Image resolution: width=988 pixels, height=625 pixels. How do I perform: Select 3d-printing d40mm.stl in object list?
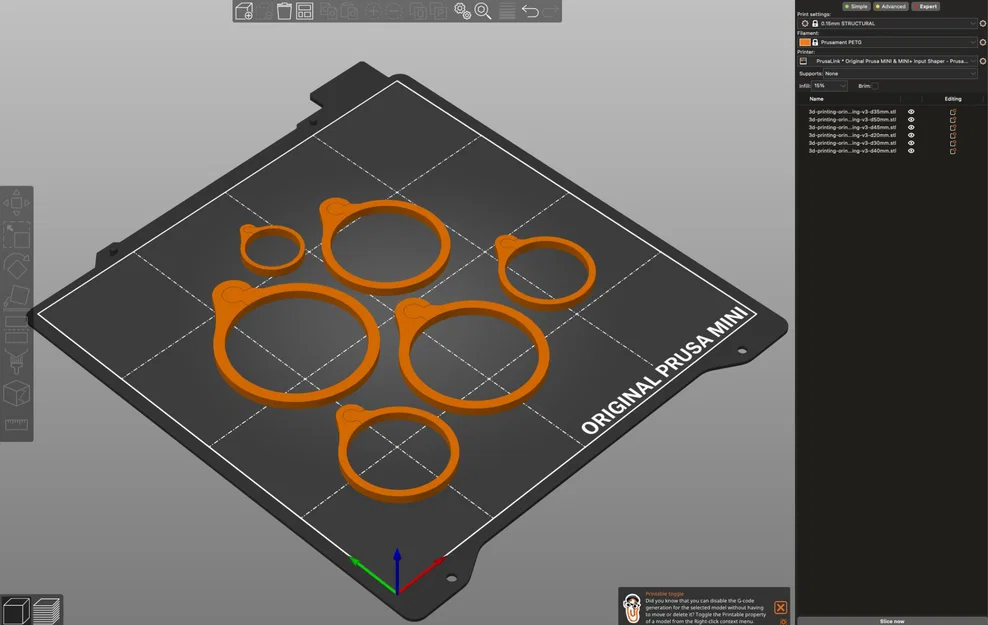(x=852, y=151)
